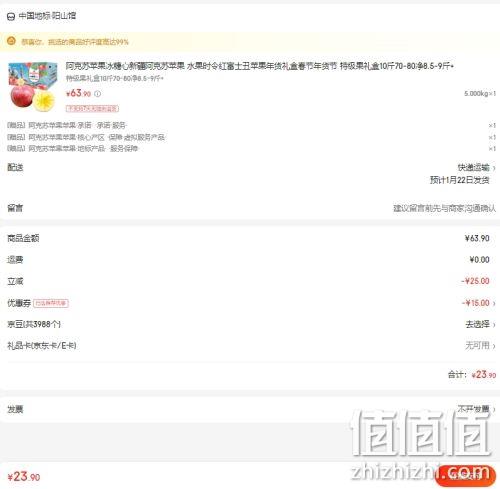This screenshot has height=489, width=500.
Task: Expand the 快递运输 delivery option
Action: [476, 167]
